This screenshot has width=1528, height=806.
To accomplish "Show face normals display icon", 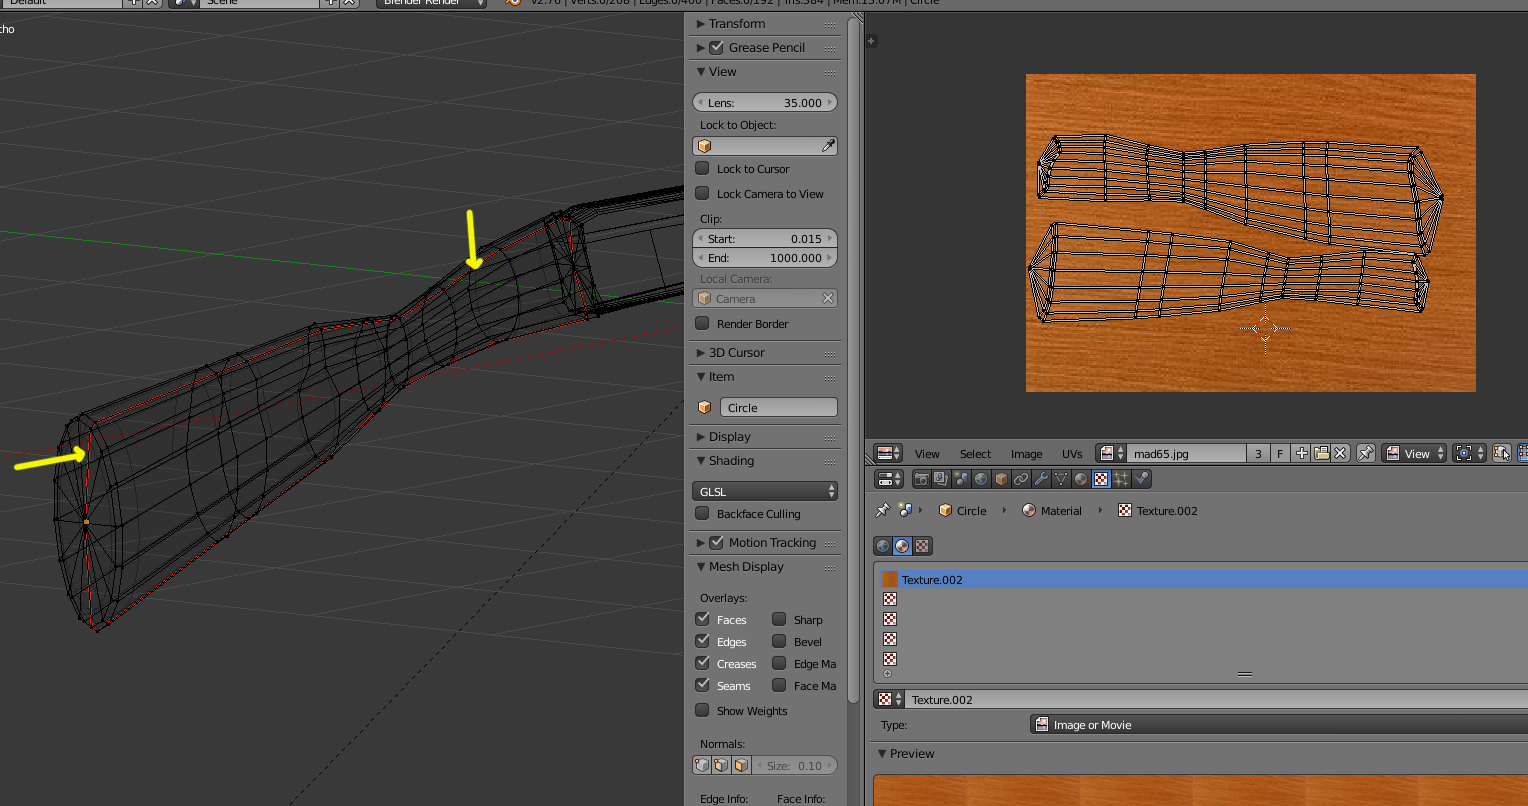I will 741,766.
